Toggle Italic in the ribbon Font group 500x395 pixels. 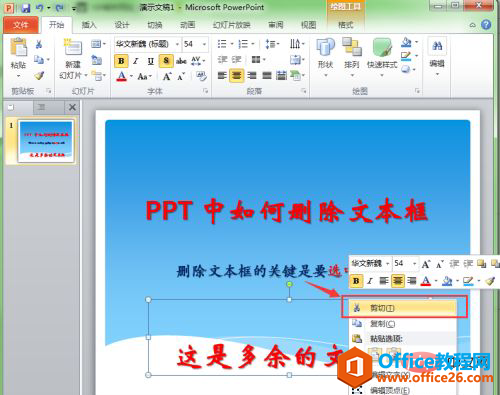pos(136,61)
